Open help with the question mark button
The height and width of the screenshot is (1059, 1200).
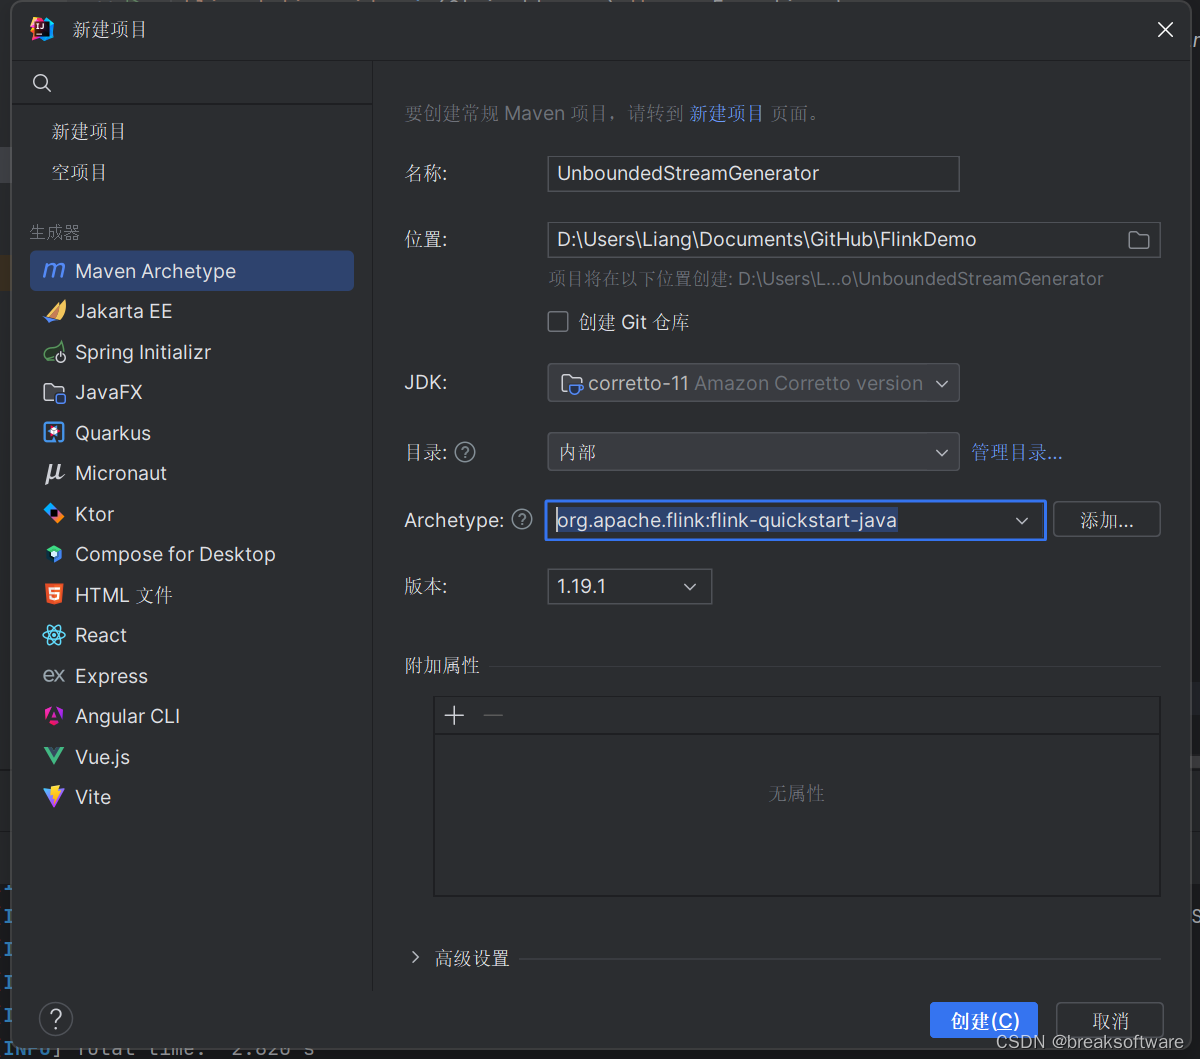tap(55, 1019)
